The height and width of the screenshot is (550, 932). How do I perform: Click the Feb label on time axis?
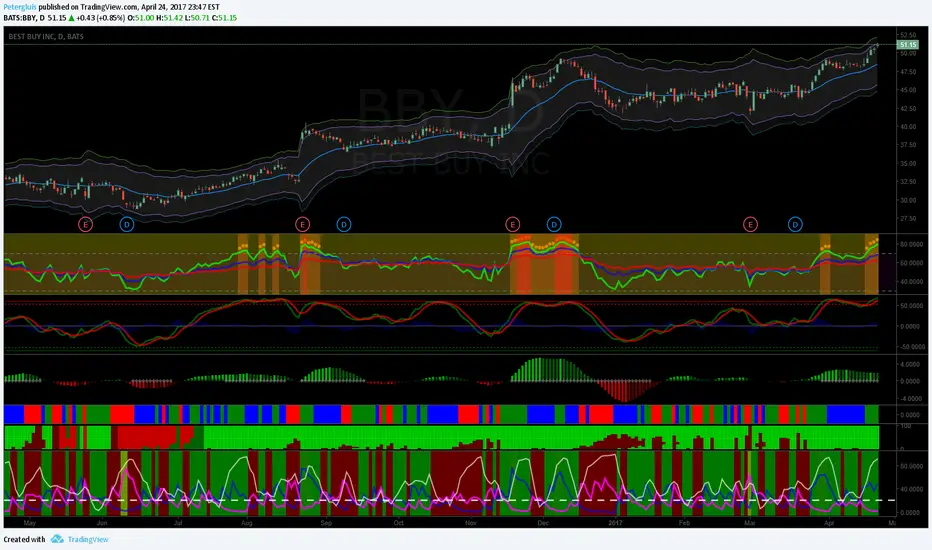tap(684, 523)
